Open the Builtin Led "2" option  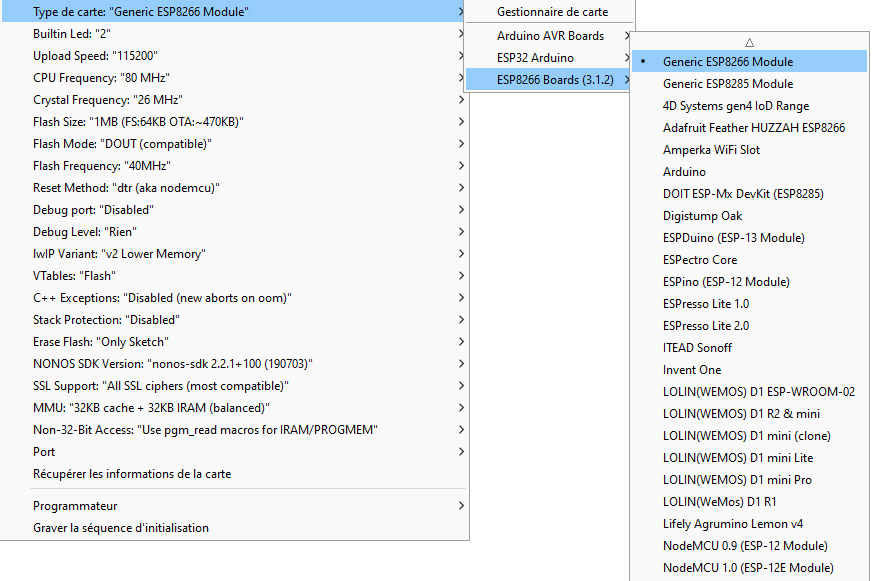[234, 33]
